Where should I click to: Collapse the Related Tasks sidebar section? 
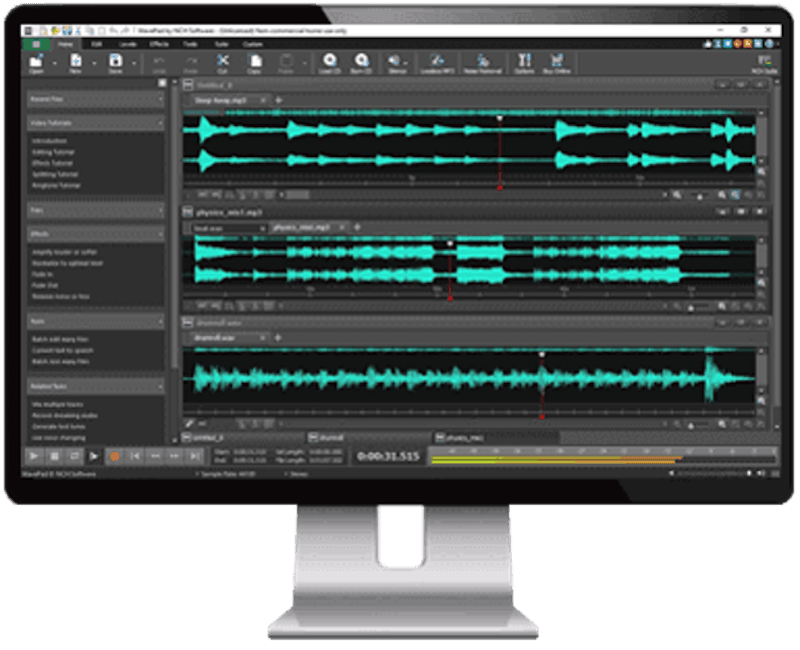160,386
